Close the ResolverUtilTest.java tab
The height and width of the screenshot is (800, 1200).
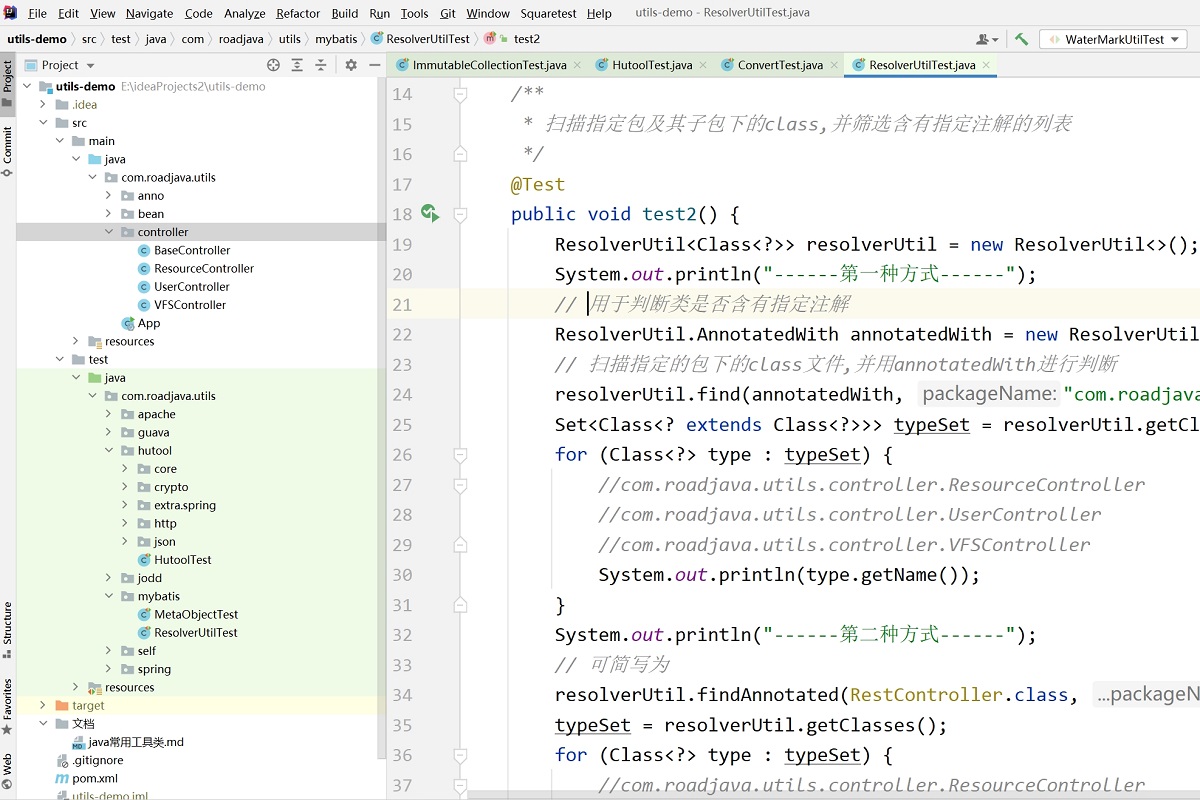point(986,65)
